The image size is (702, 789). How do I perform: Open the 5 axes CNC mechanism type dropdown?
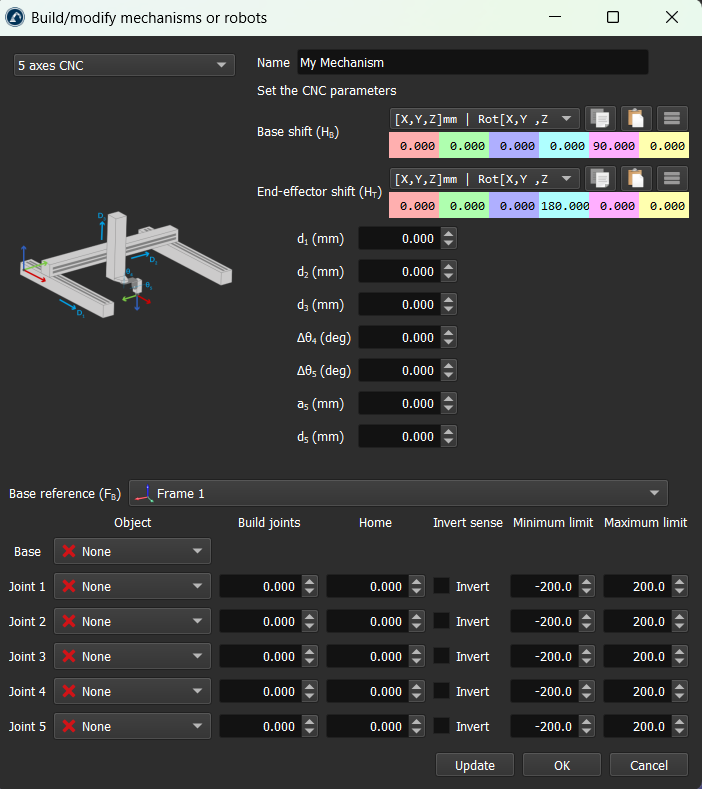point(124,66)
